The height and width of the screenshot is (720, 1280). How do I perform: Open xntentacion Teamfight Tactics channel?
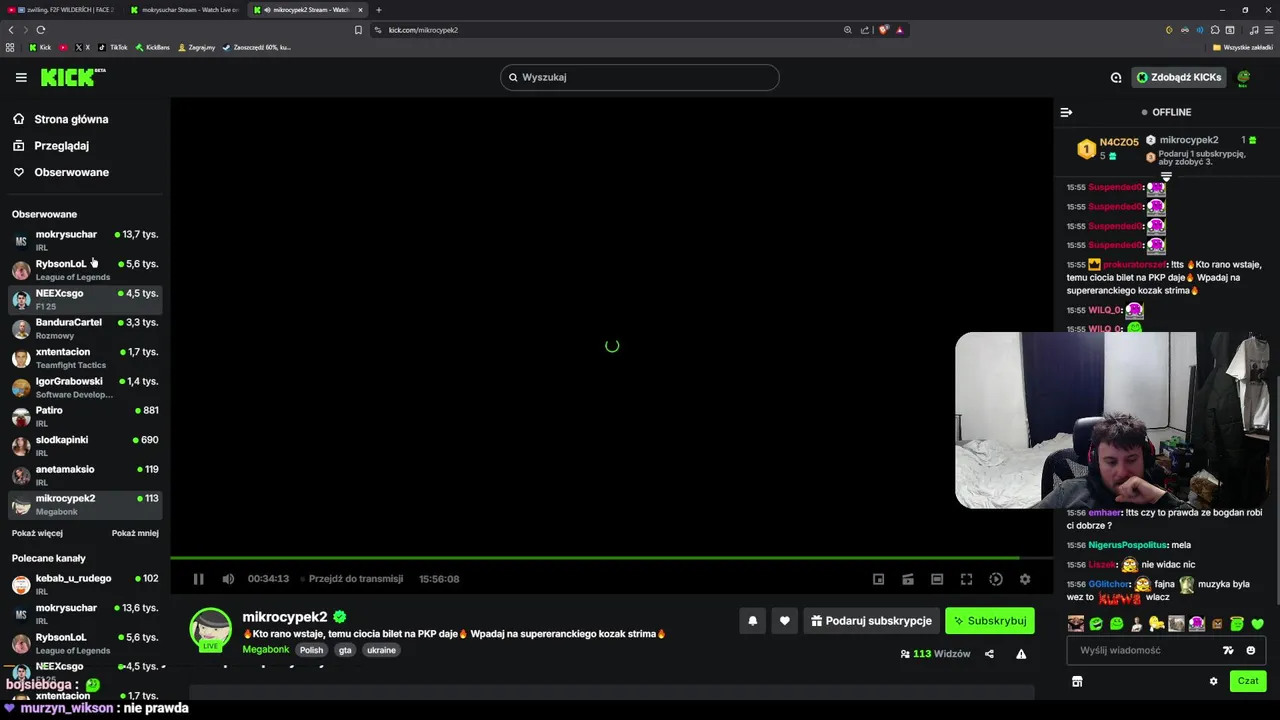(85, 358)
